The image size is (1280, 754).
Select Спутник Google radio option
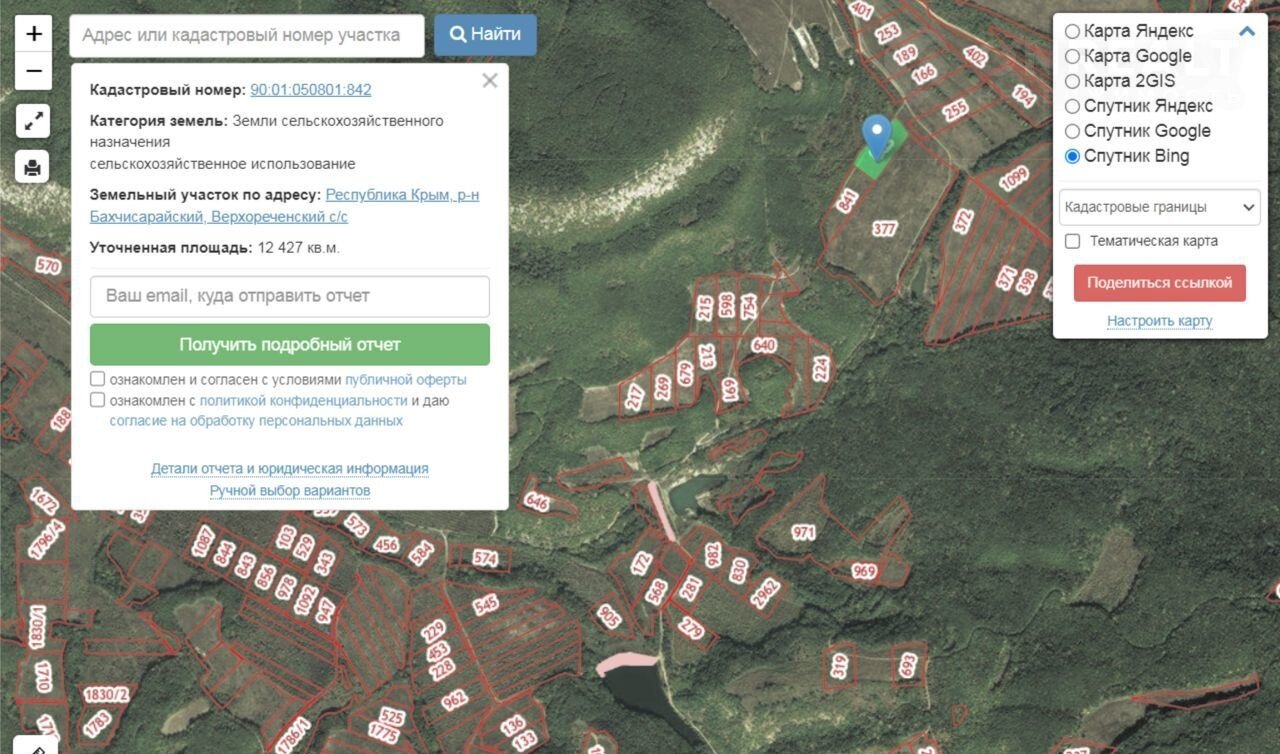[1073, 131]
